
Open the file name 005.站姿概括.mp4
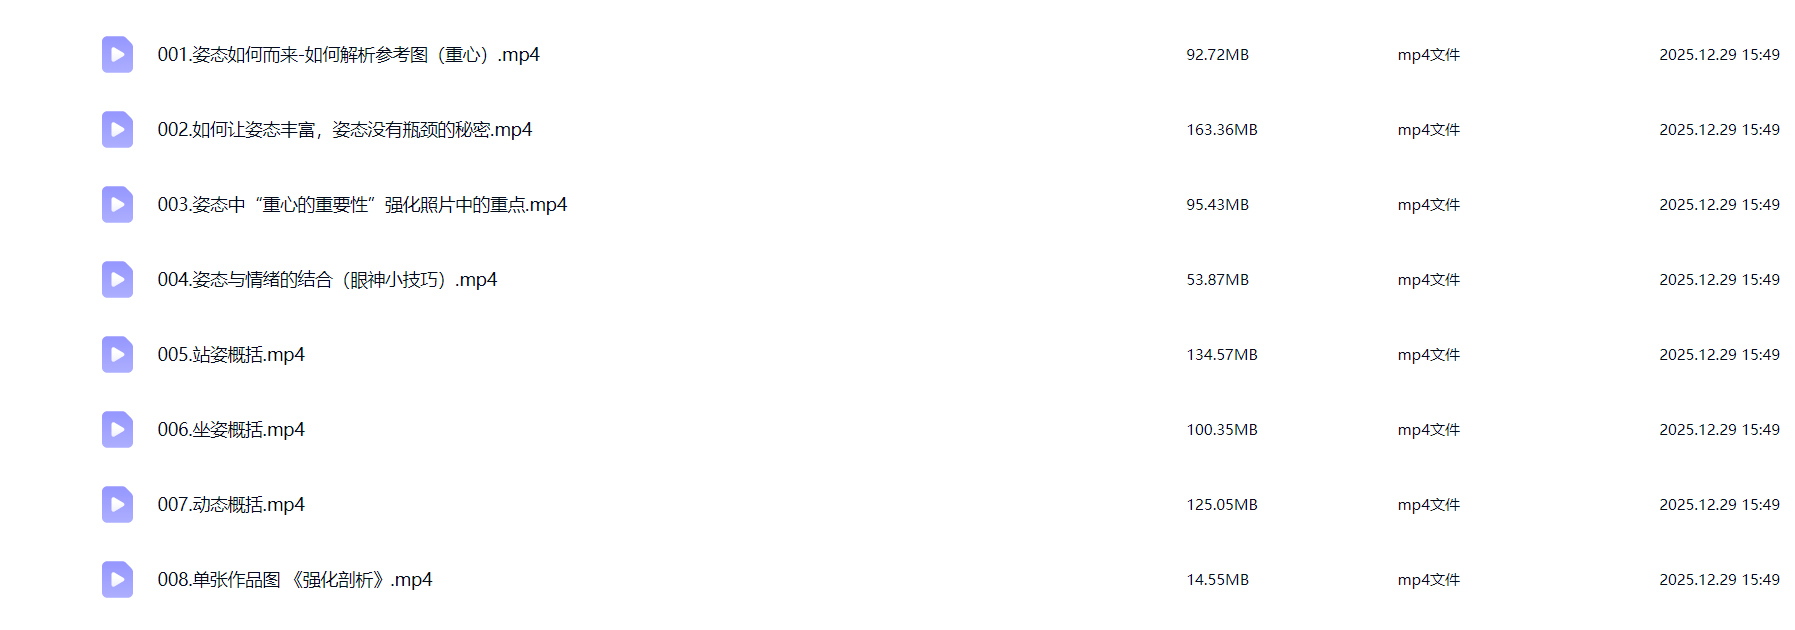(231, 355)
